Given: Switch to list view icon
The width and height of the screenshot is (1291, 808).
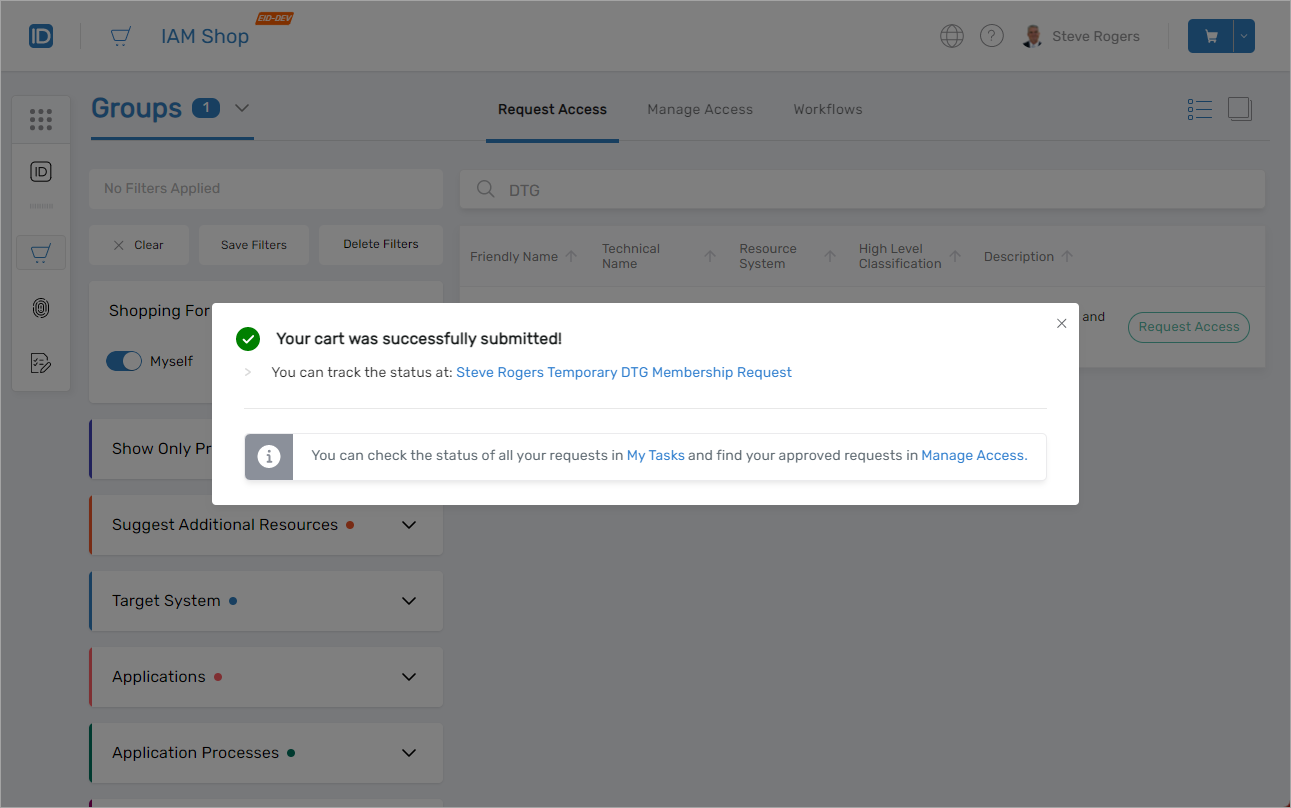Looking at the screenshot, I should pyautogui.click(x=1199, y=109).
